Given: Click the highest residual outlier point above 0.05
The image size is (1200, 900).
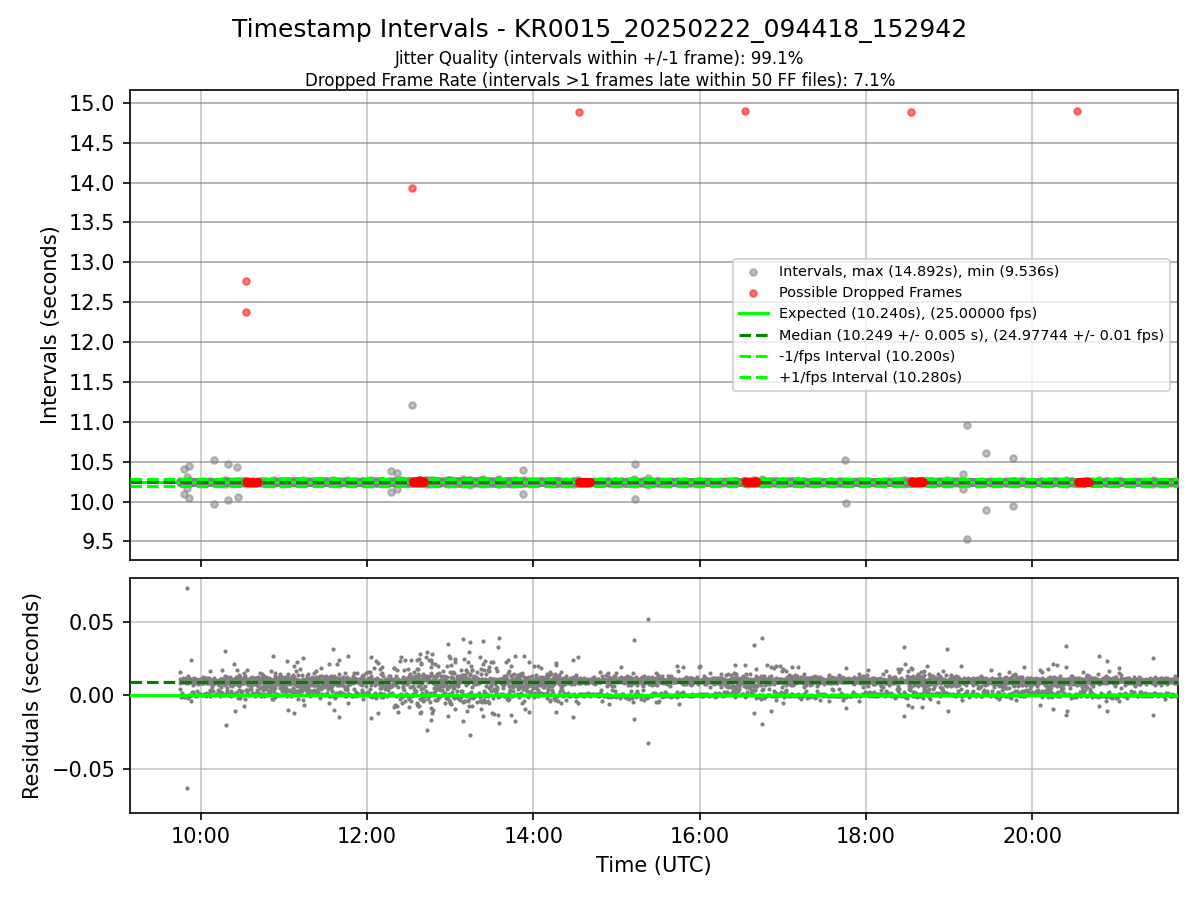Looking at the screenshot, I should click(x=187, y=588).
